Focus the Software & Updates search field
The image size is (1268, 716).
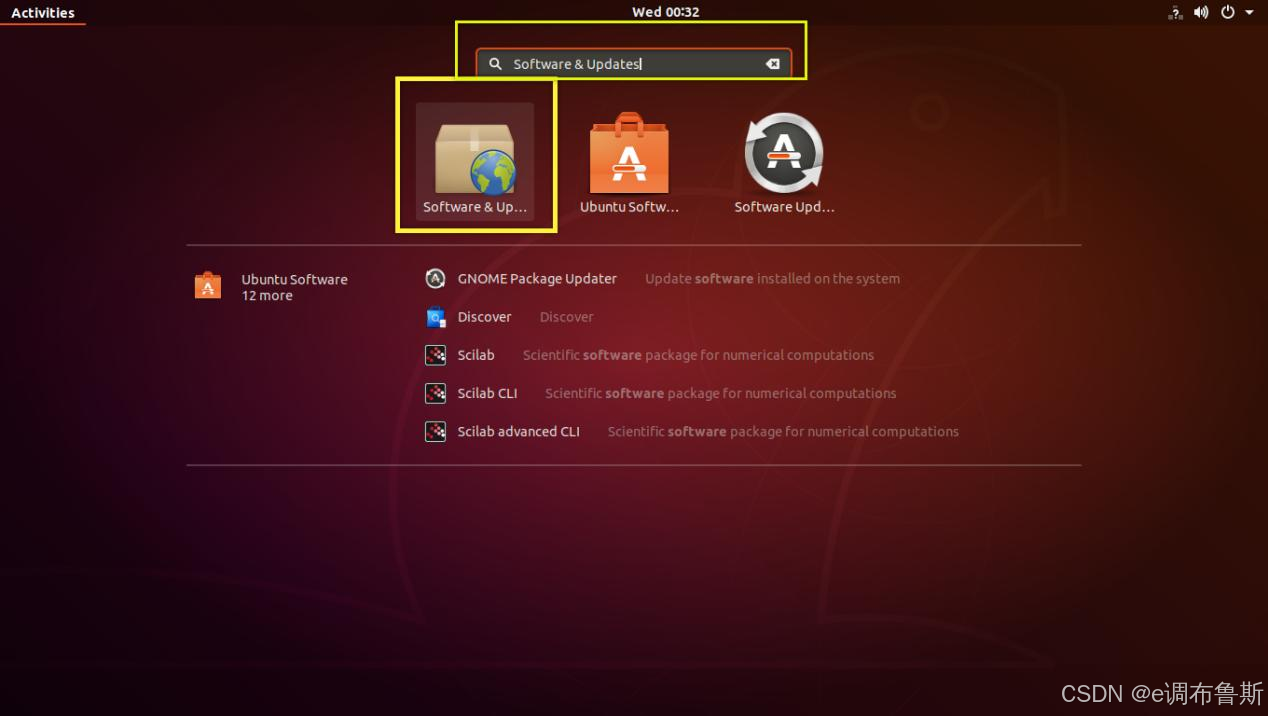coord(634,64)
